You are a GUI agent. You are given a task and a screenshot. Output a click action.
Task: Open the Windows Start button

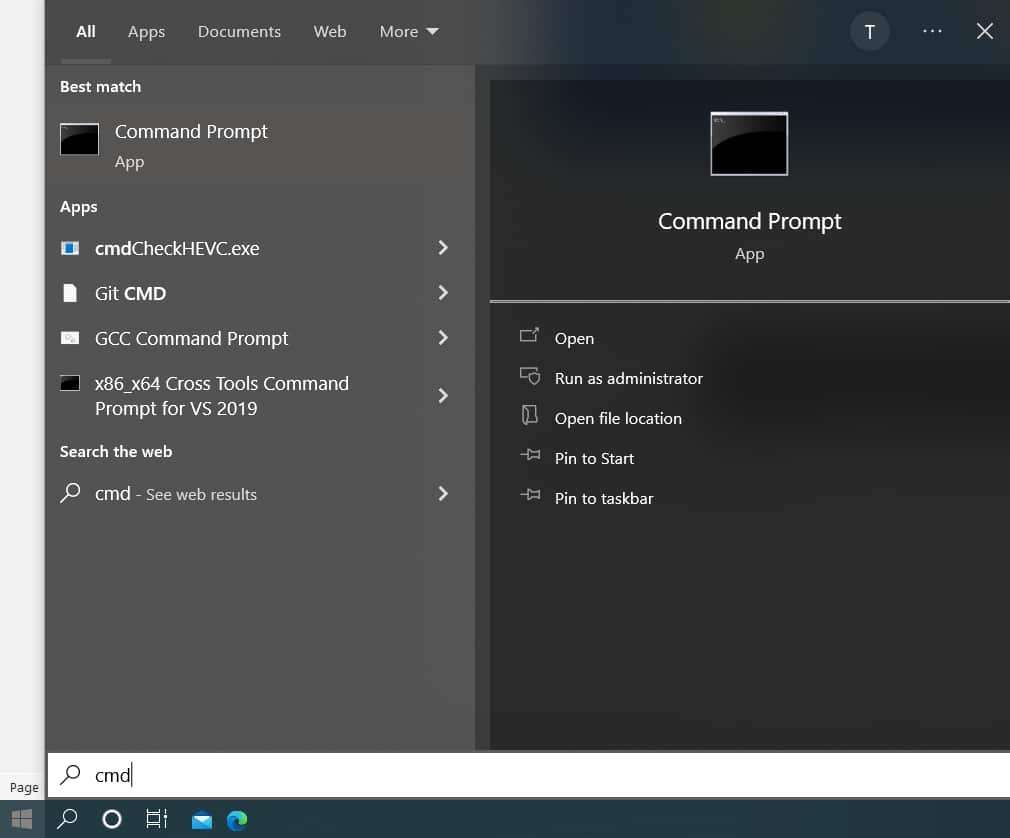(22, 819)
